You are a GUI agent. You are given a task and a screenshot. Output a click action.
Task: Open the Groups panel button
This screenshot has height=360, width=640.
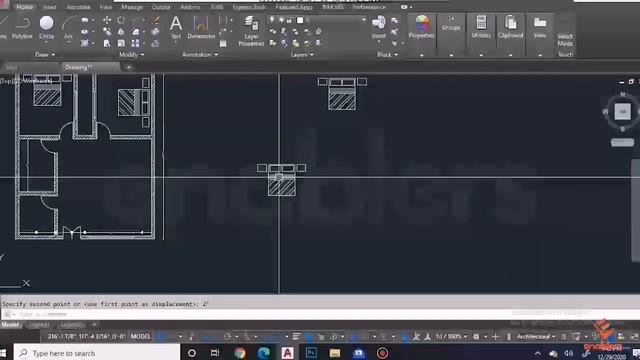click(x=451, y=24)
